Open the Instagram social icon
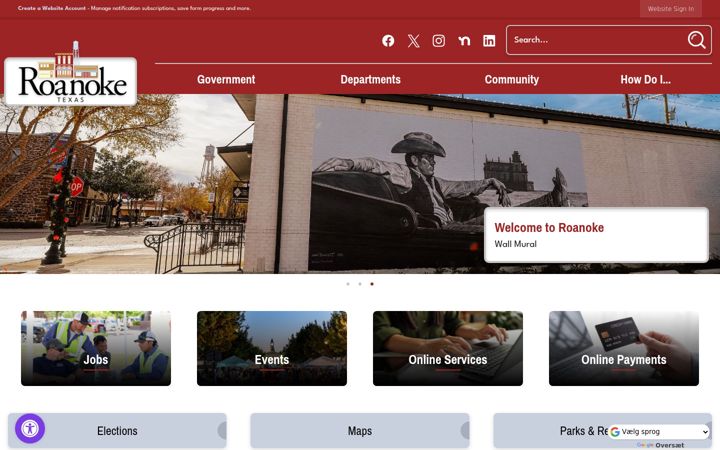The width and height of the screenshot is (720, 450). [439, 41]
